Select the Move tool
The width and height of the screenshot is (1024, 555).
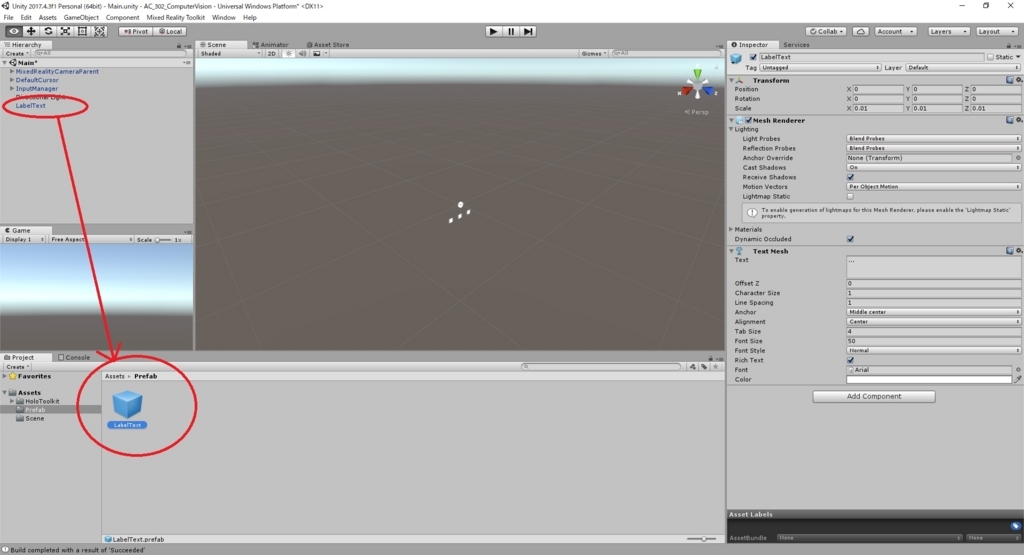coord(31,31)
